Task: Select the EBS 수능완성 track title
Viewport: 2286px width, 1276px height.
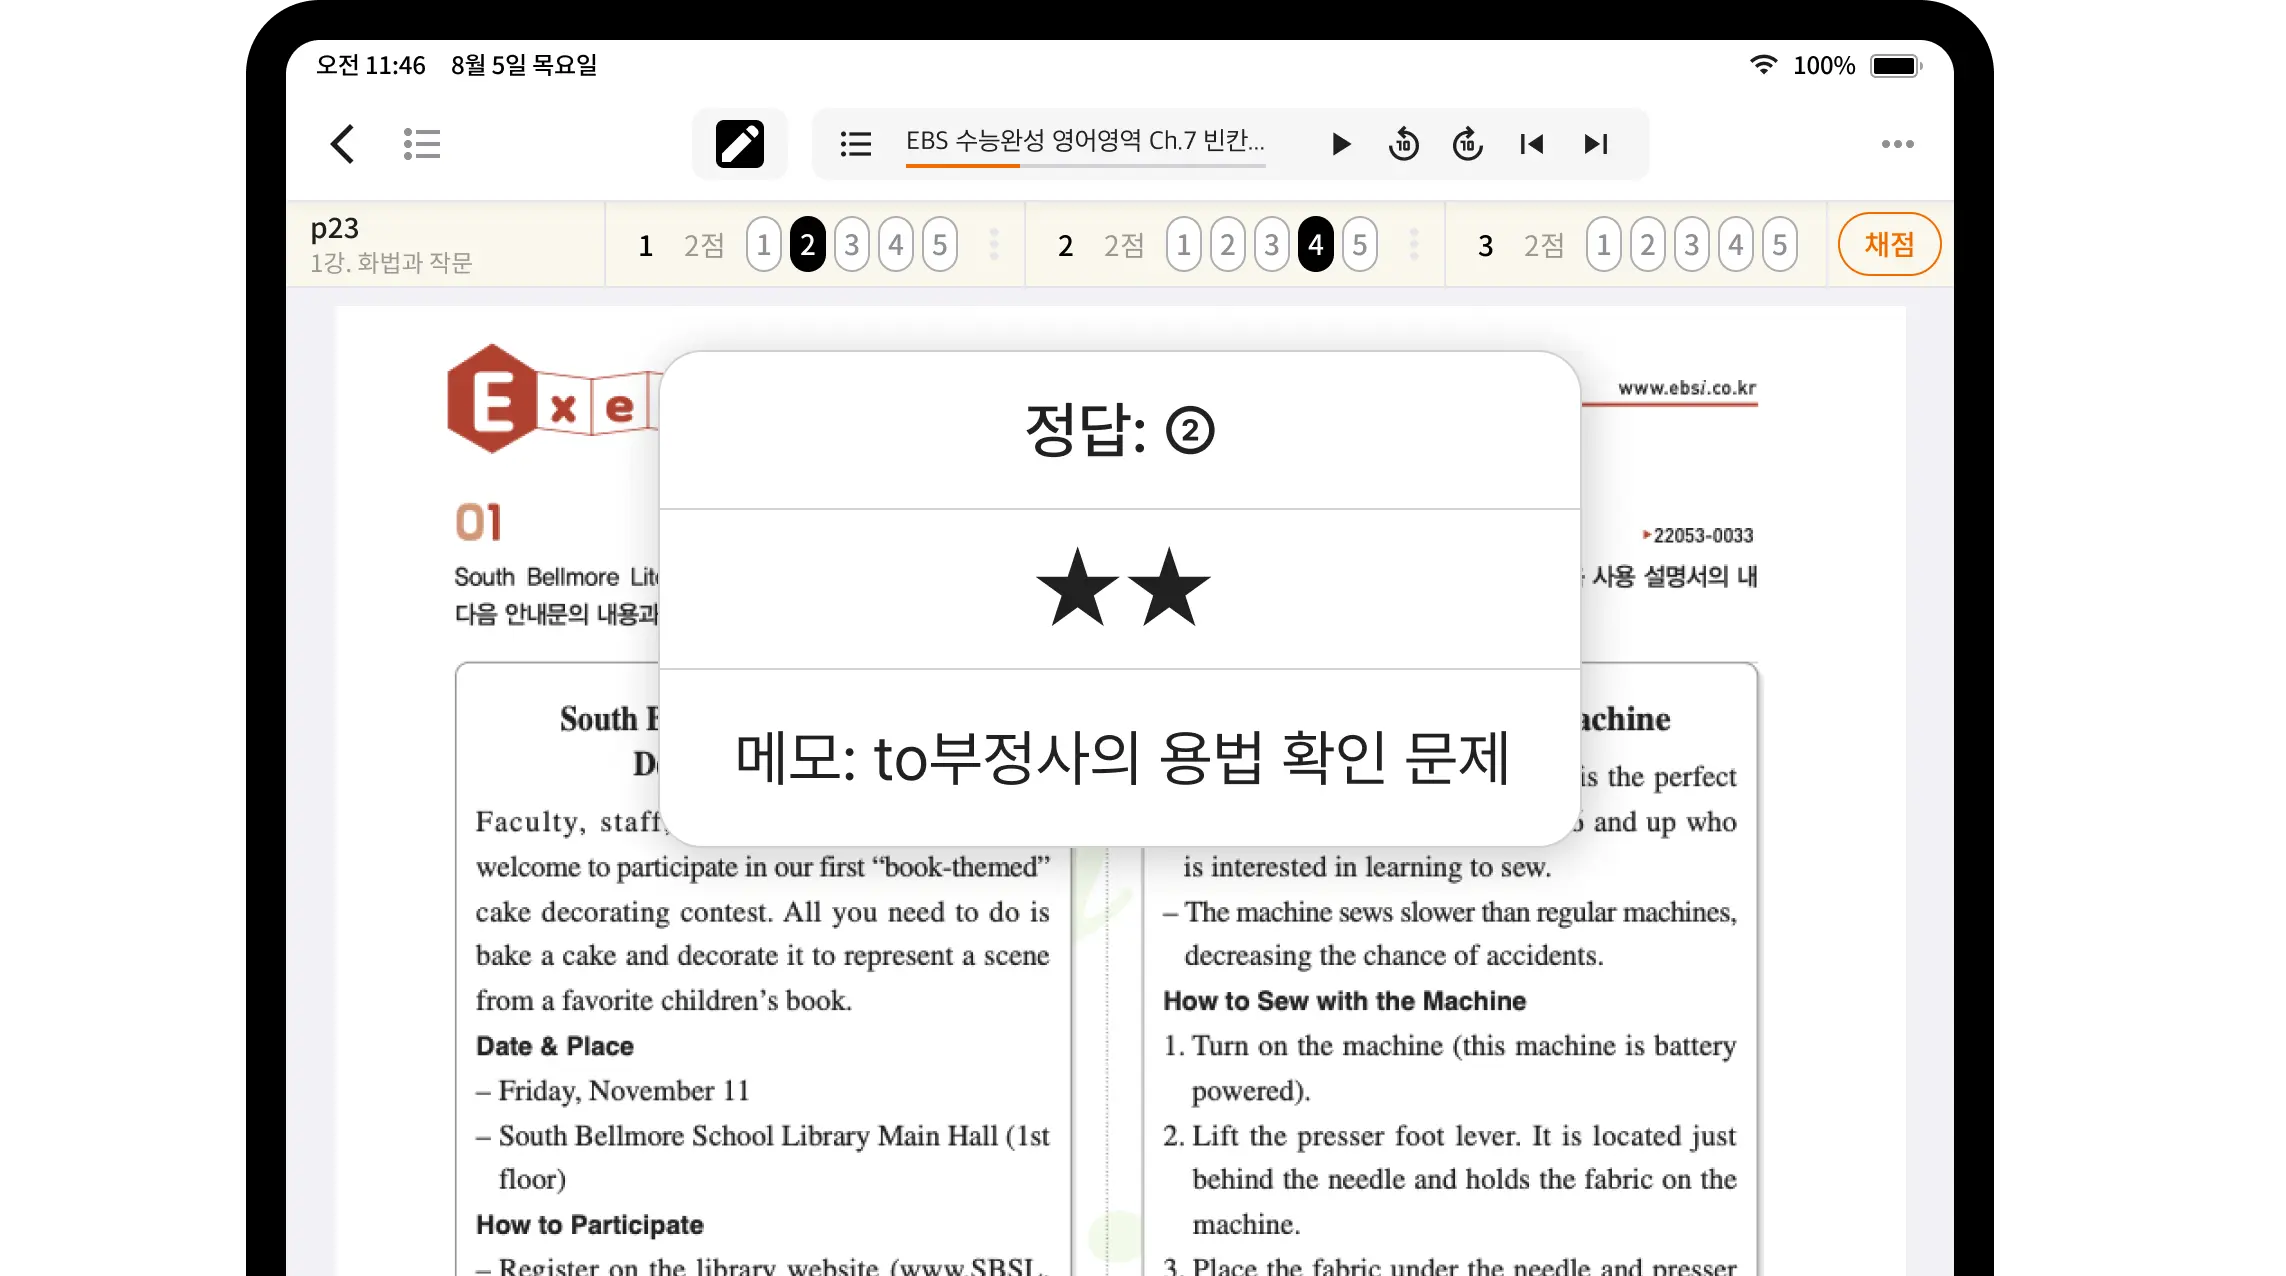Action: tap(1085, 140)
